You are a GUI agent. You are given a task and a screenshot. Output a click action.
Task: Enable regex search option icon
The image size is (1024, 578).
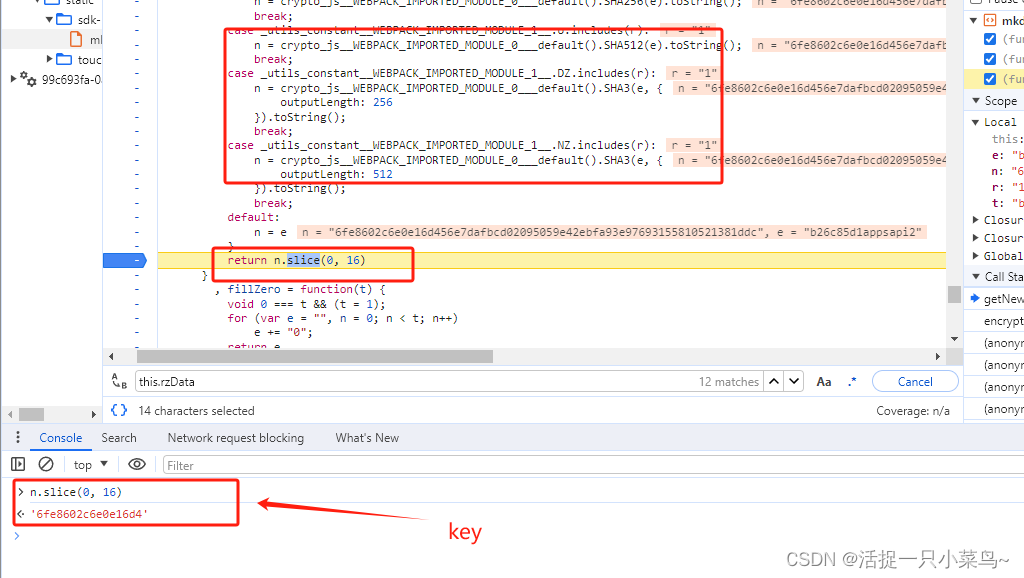[x=852, y=381]
